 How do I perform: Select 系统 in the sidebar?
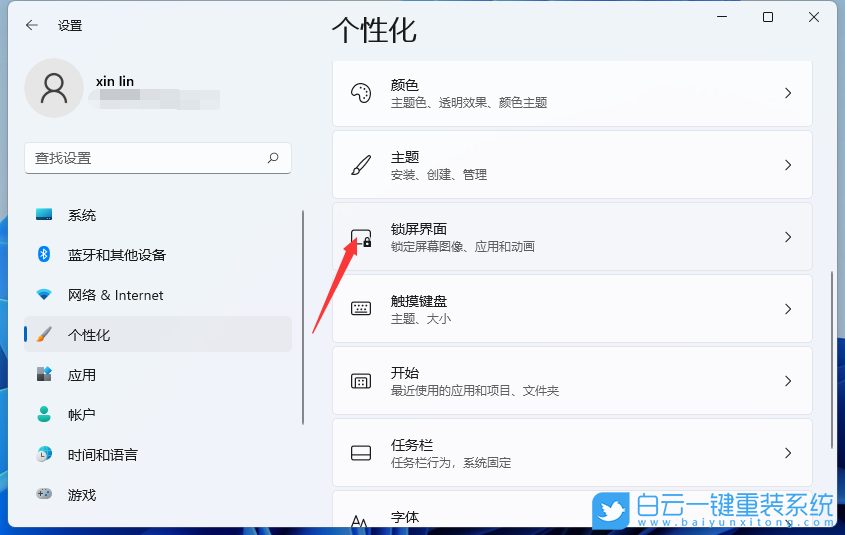(x=158, y=215)
